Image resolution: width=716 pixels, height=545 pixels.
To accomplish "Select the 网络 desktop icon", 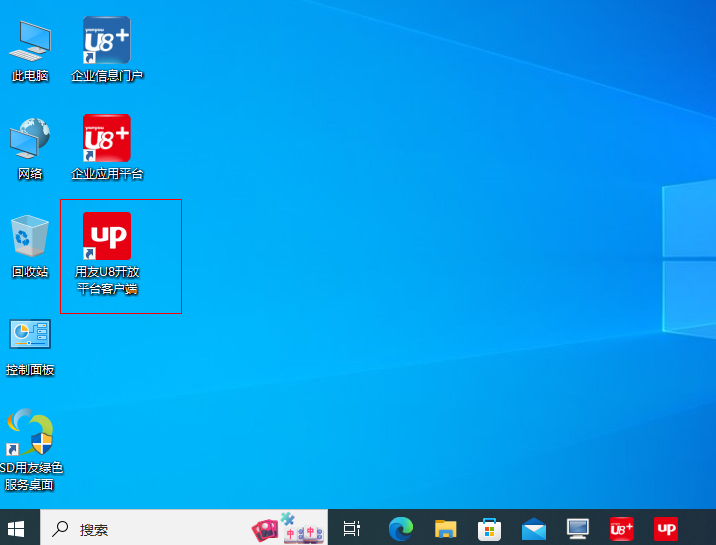I will coord(30,139).
